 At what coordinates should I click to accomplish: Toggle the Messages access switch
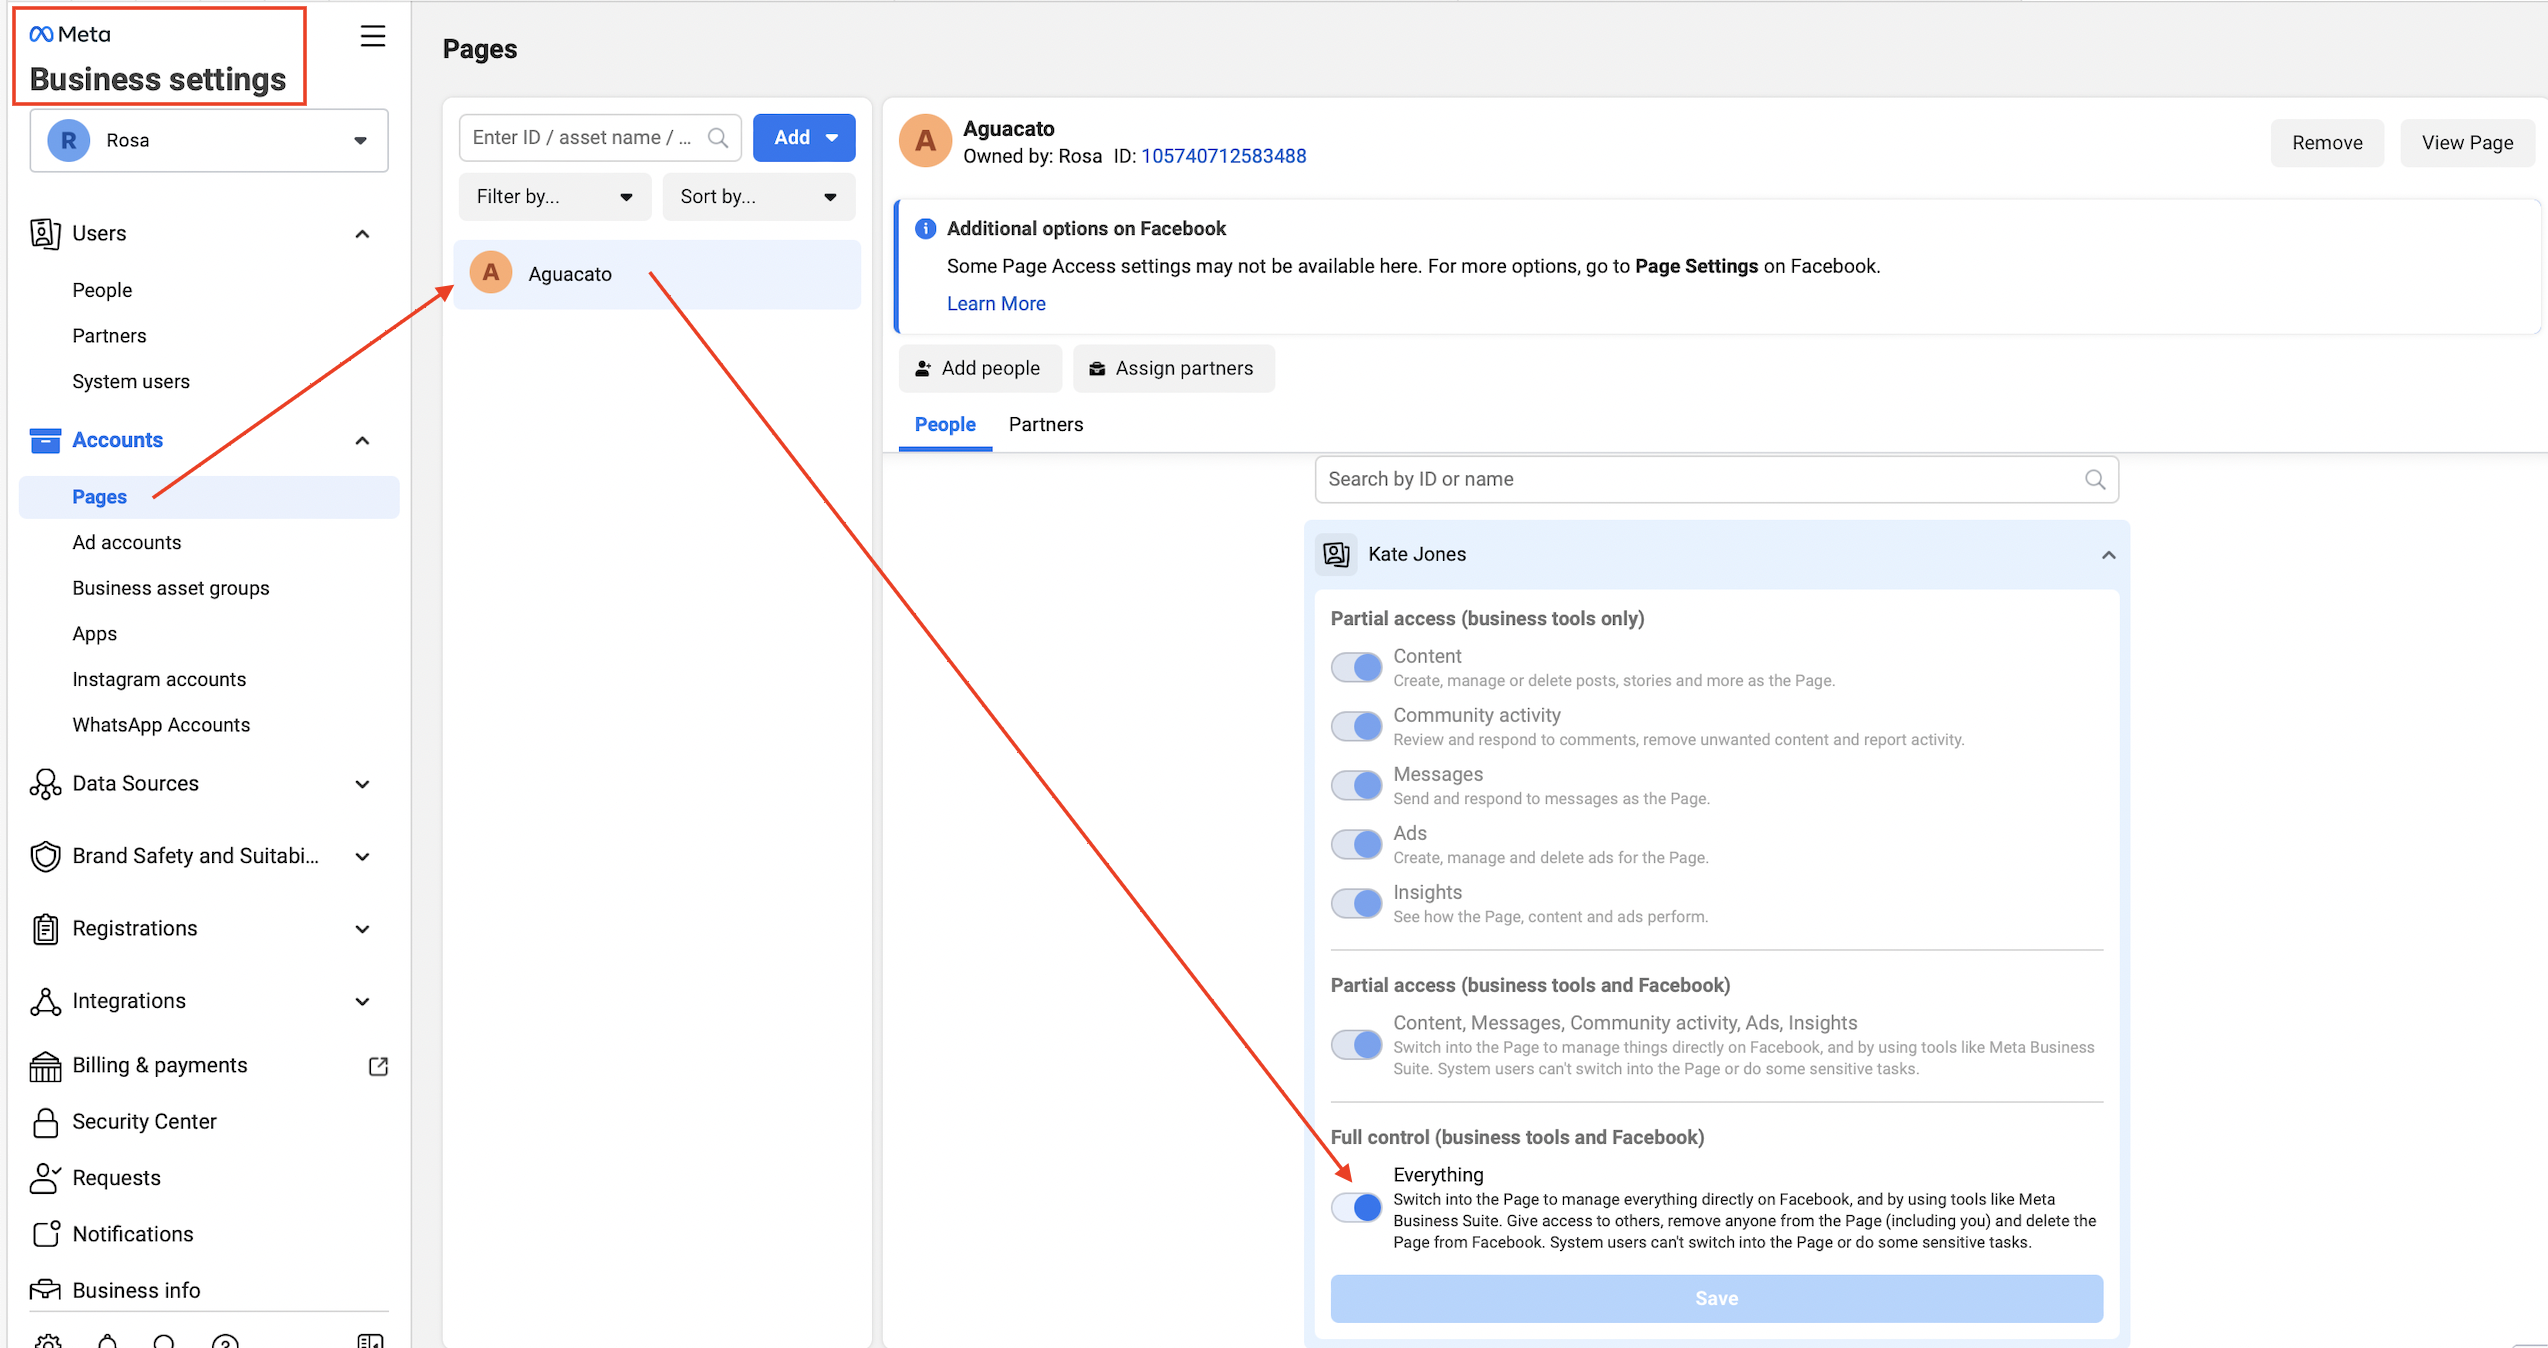[1356, 786]
